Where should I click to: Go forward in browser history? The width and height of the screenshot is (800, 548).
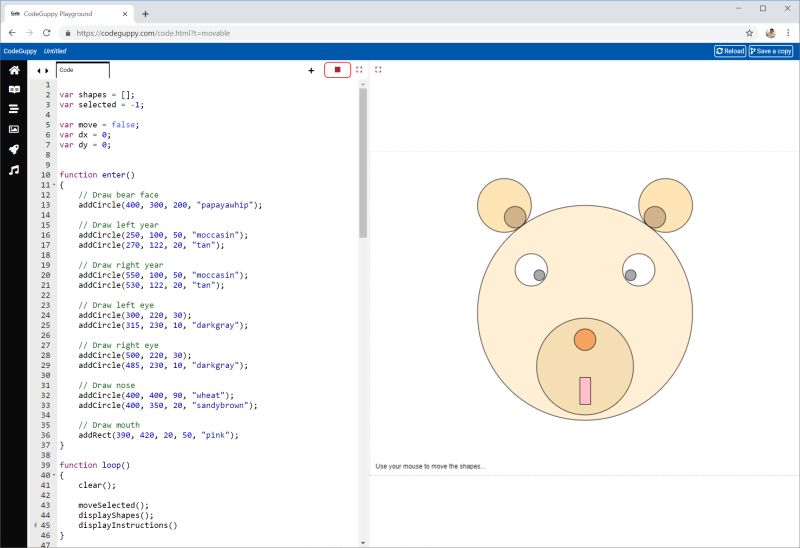click(x=29, y=33)
